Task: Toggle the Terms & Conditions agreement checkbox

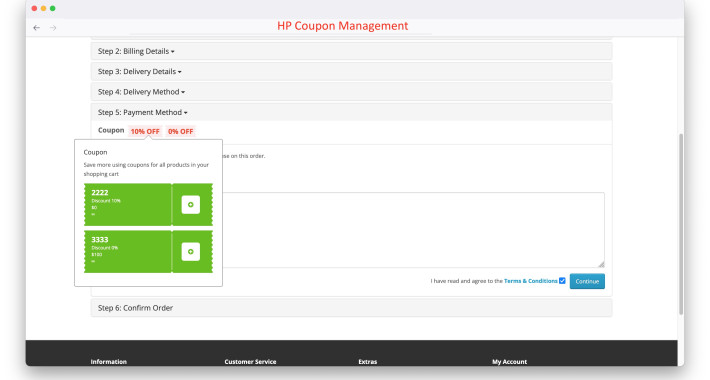Action: coord(562,281)
